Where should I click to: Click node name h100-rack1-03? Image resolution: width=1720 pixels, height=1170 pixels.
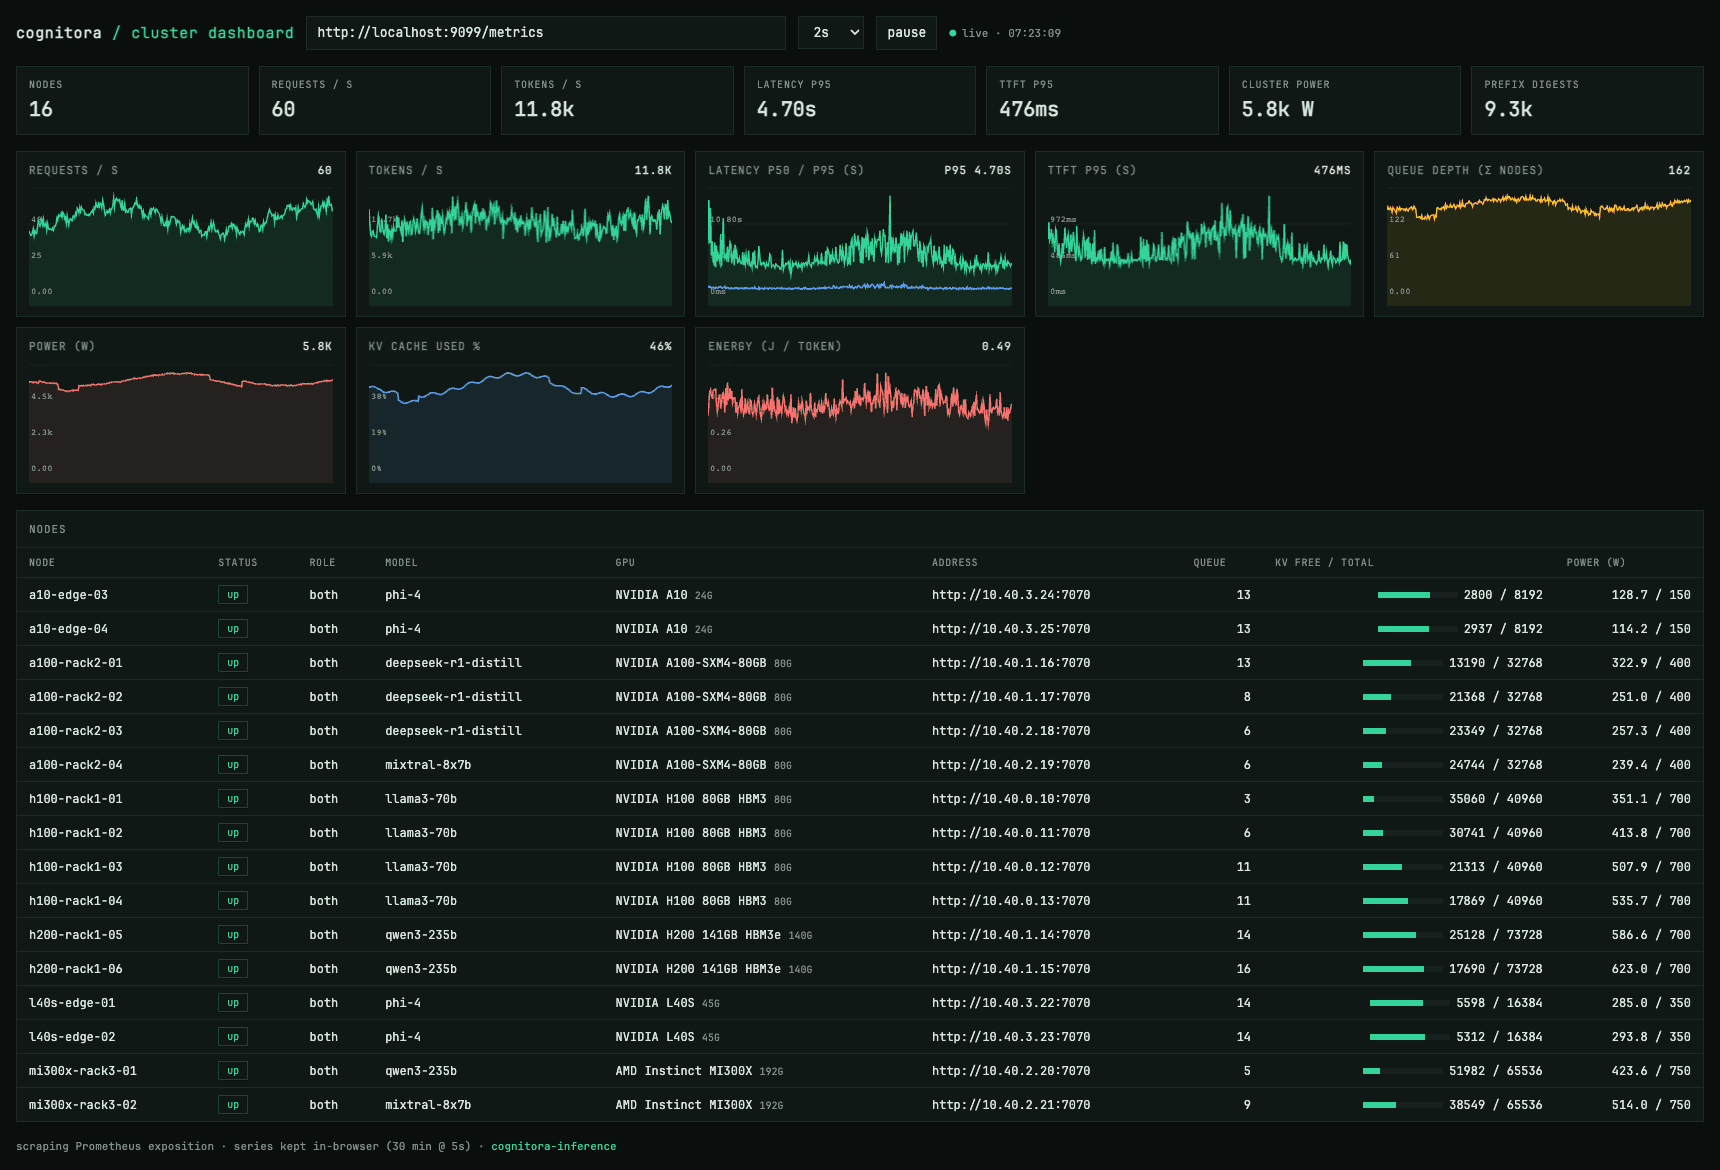click(76, 867)
